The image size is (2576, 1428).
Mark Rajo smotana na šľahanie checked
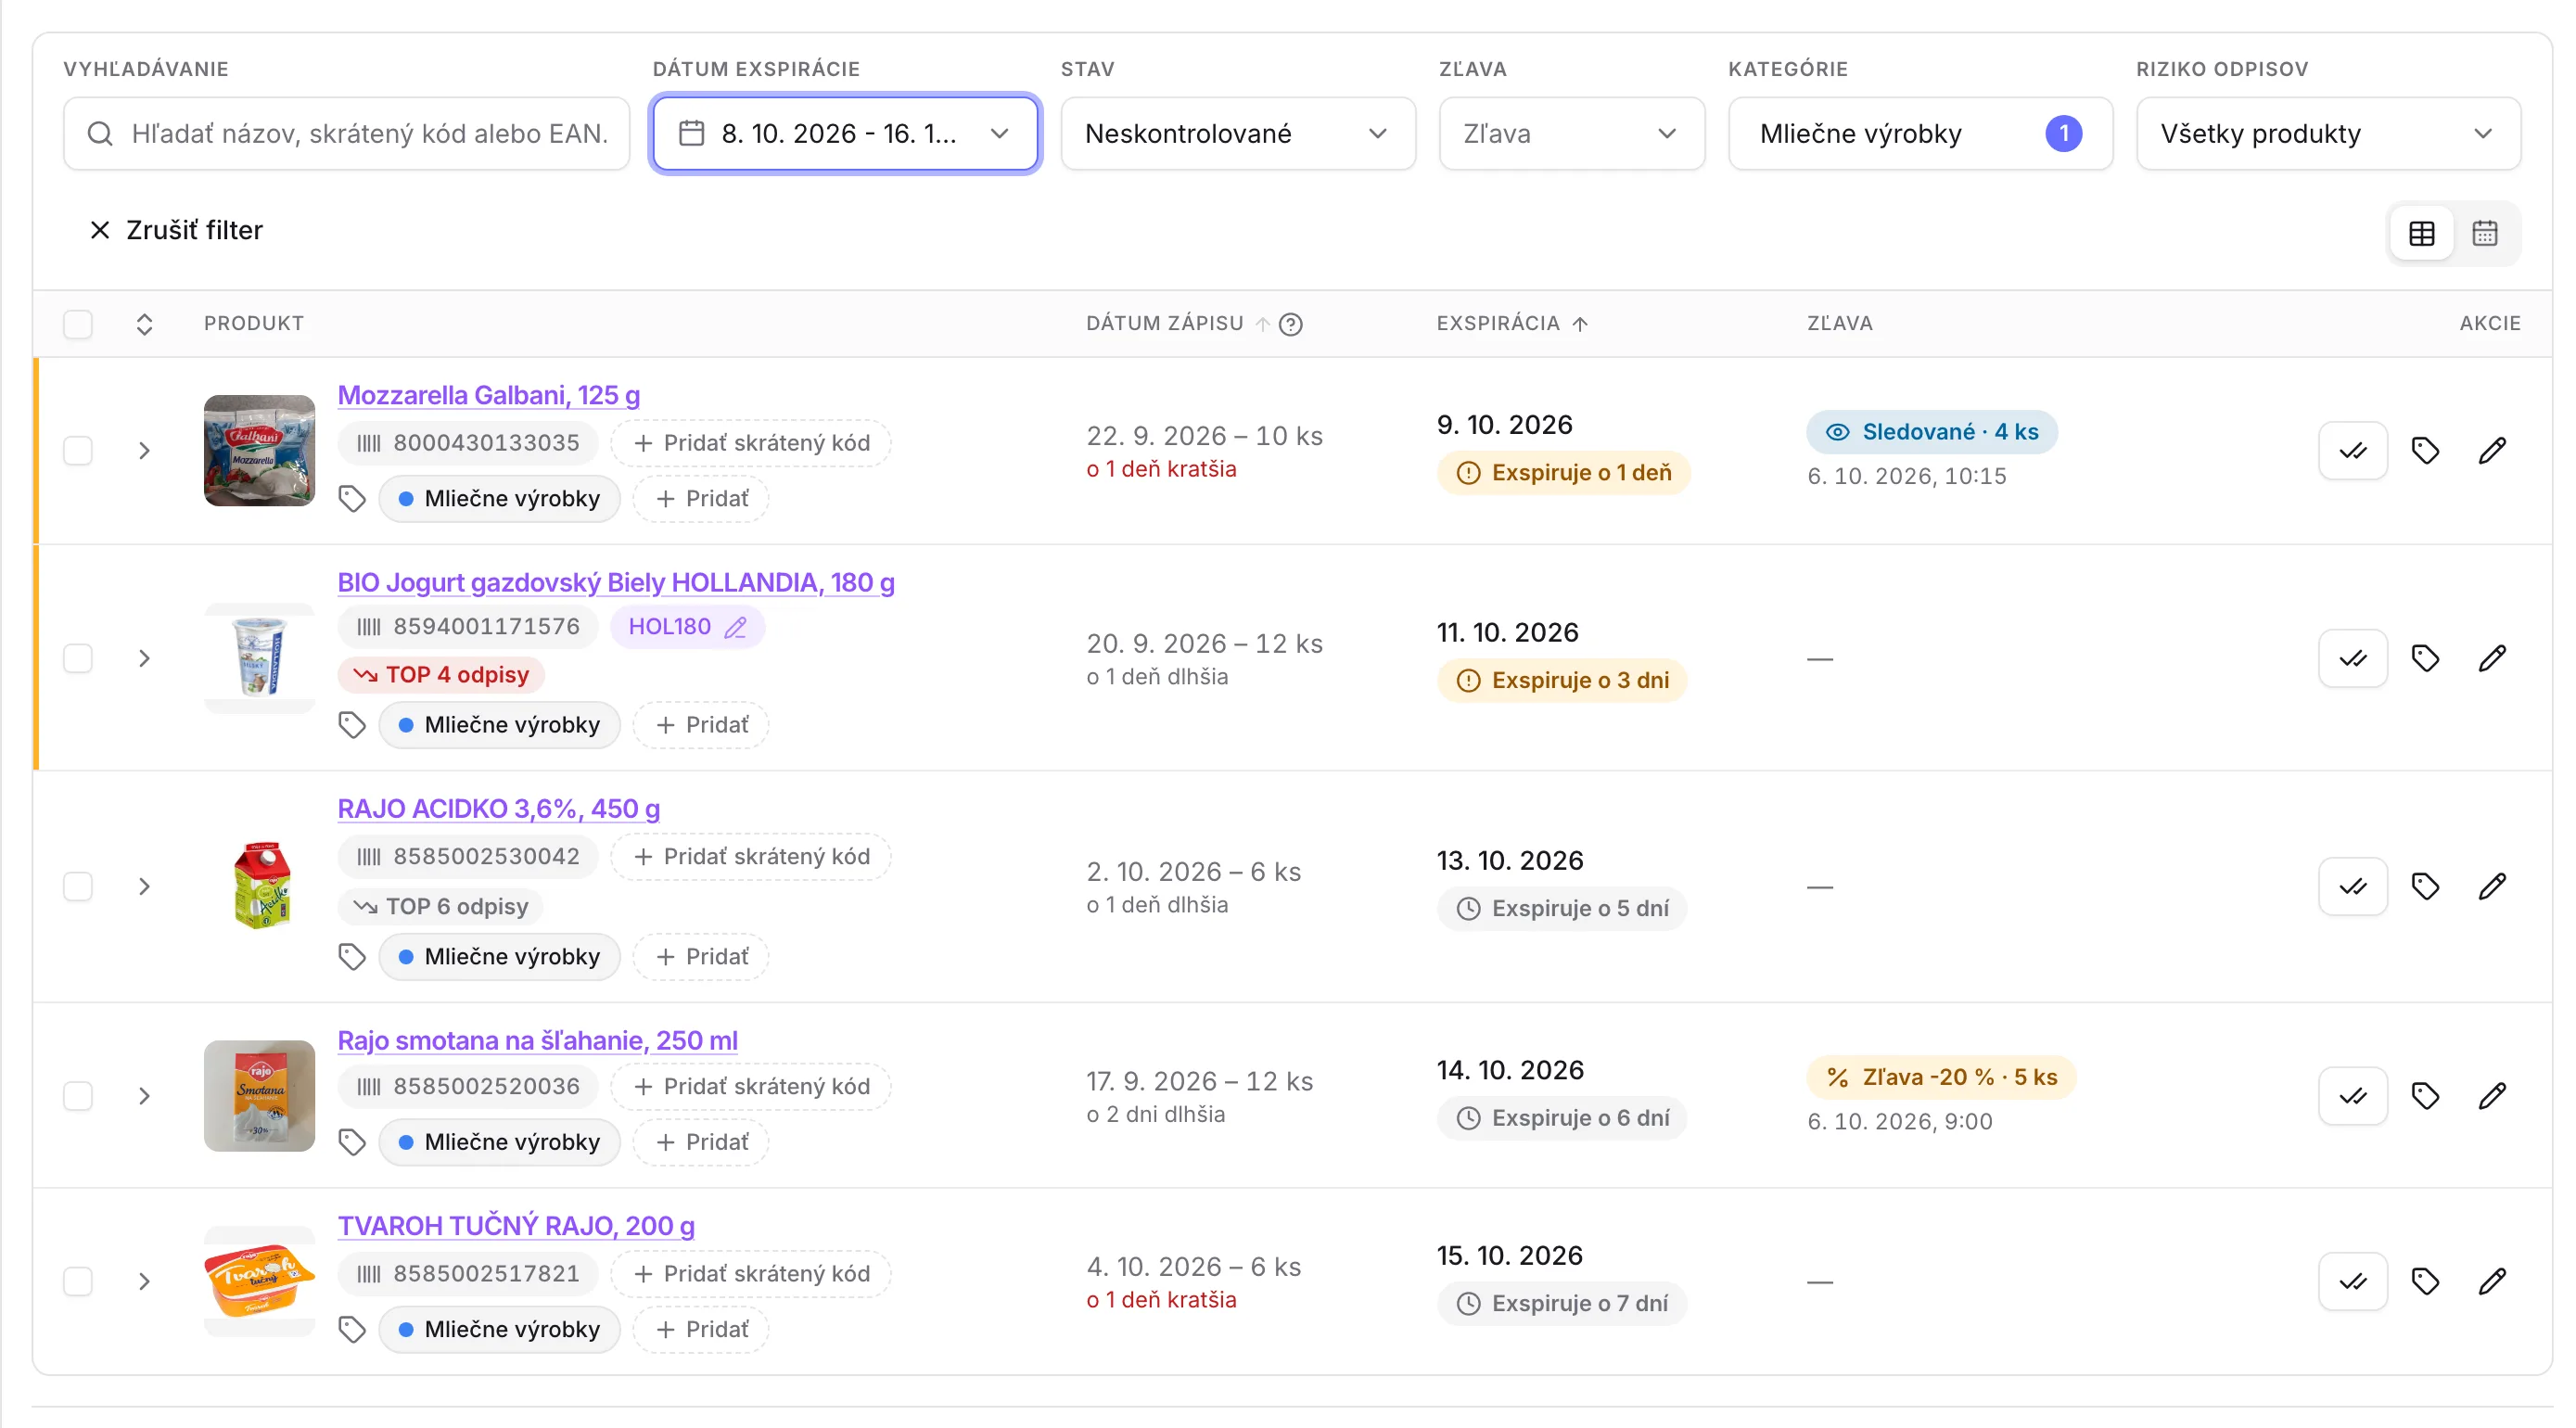2352,1096
